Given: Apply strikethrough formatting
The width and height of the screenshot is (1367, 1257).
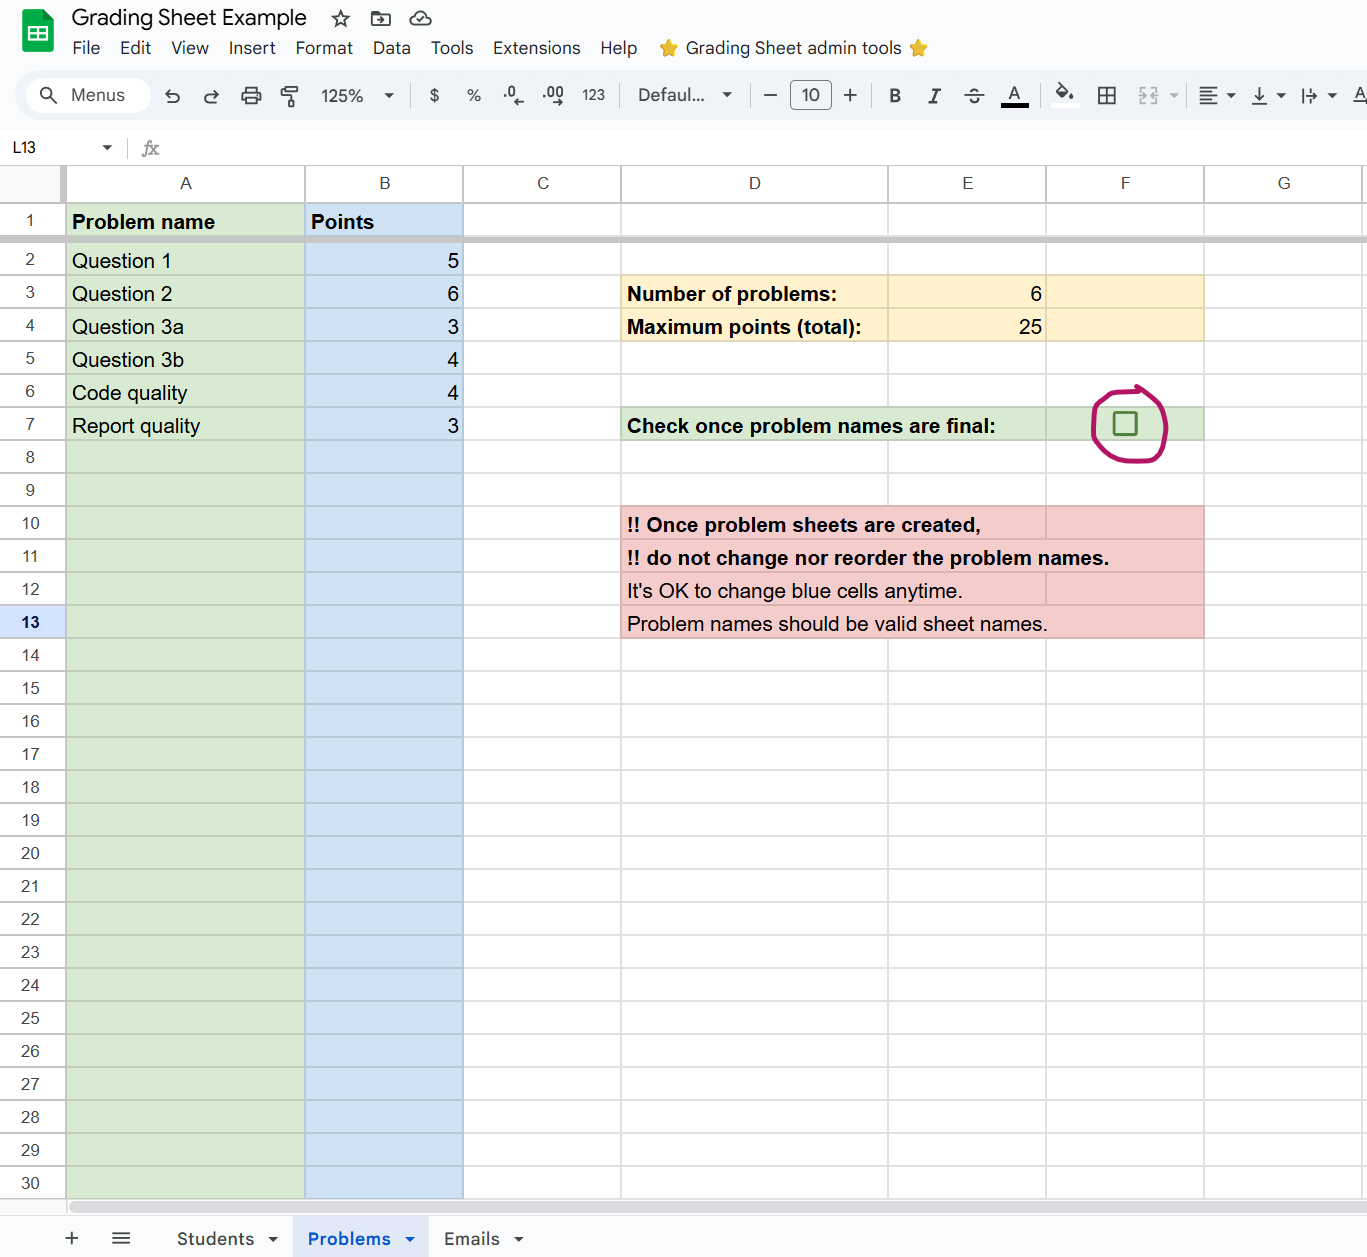Looking at the screenshot, I should click(x=973, y=96).
